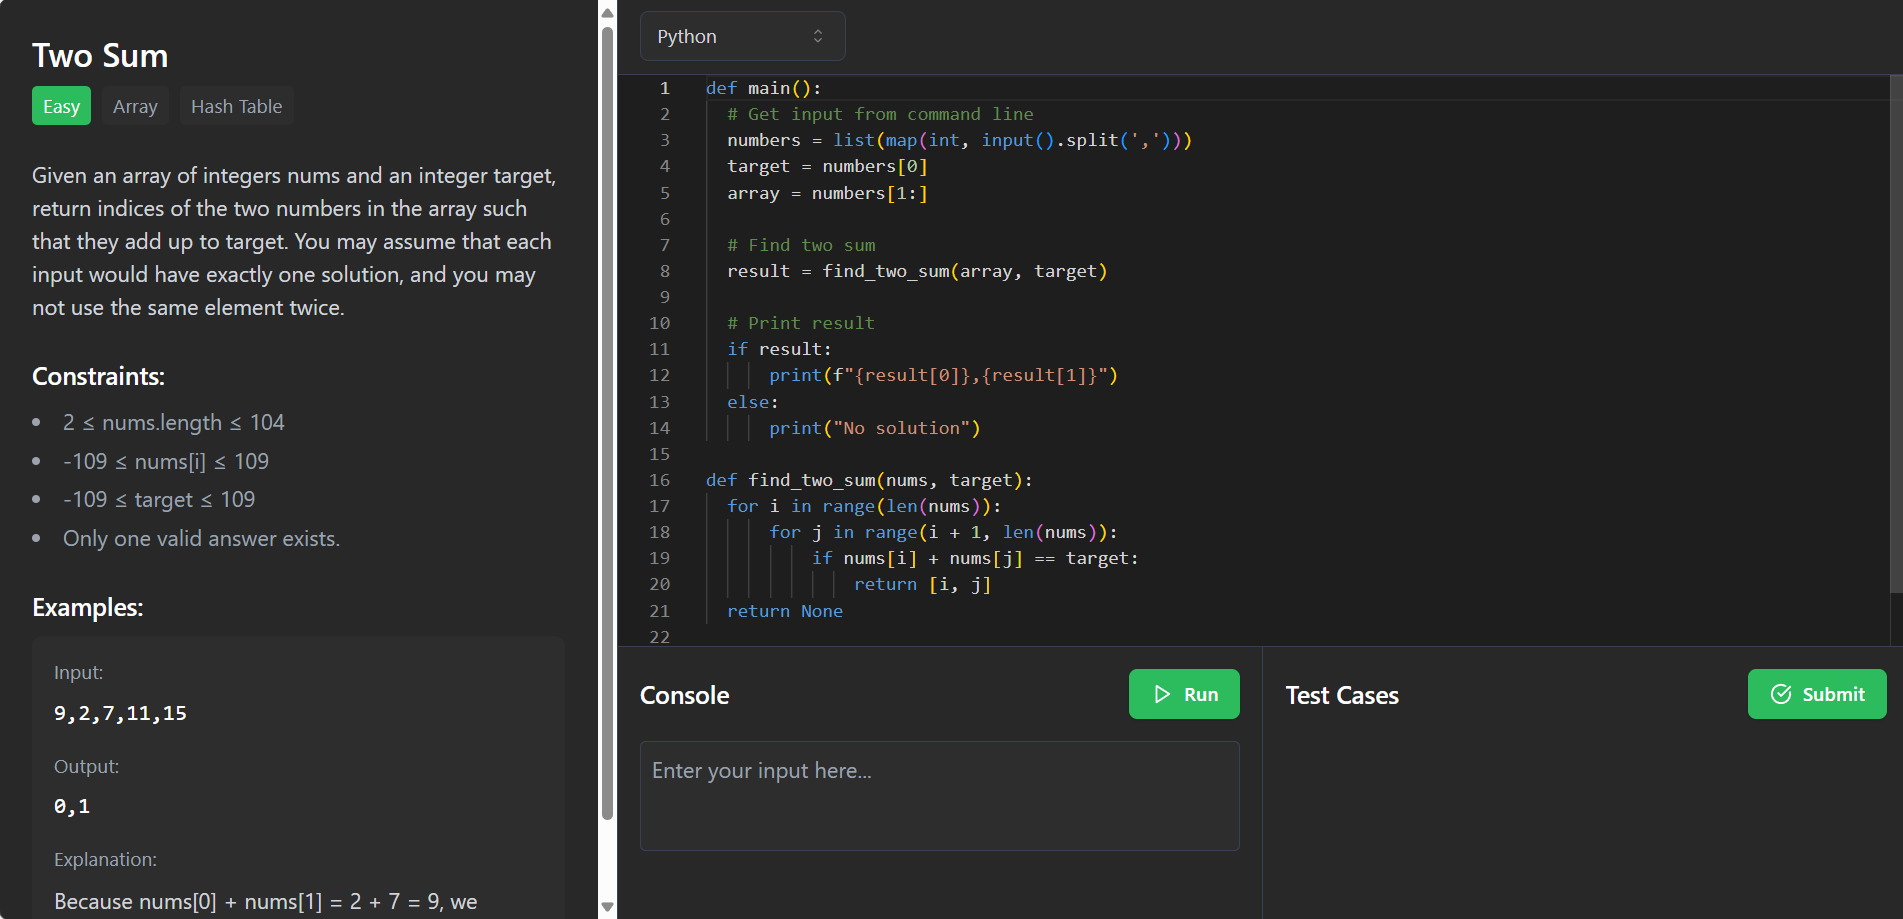Choose the Hash Table topic tag

(x=236, y=106)
